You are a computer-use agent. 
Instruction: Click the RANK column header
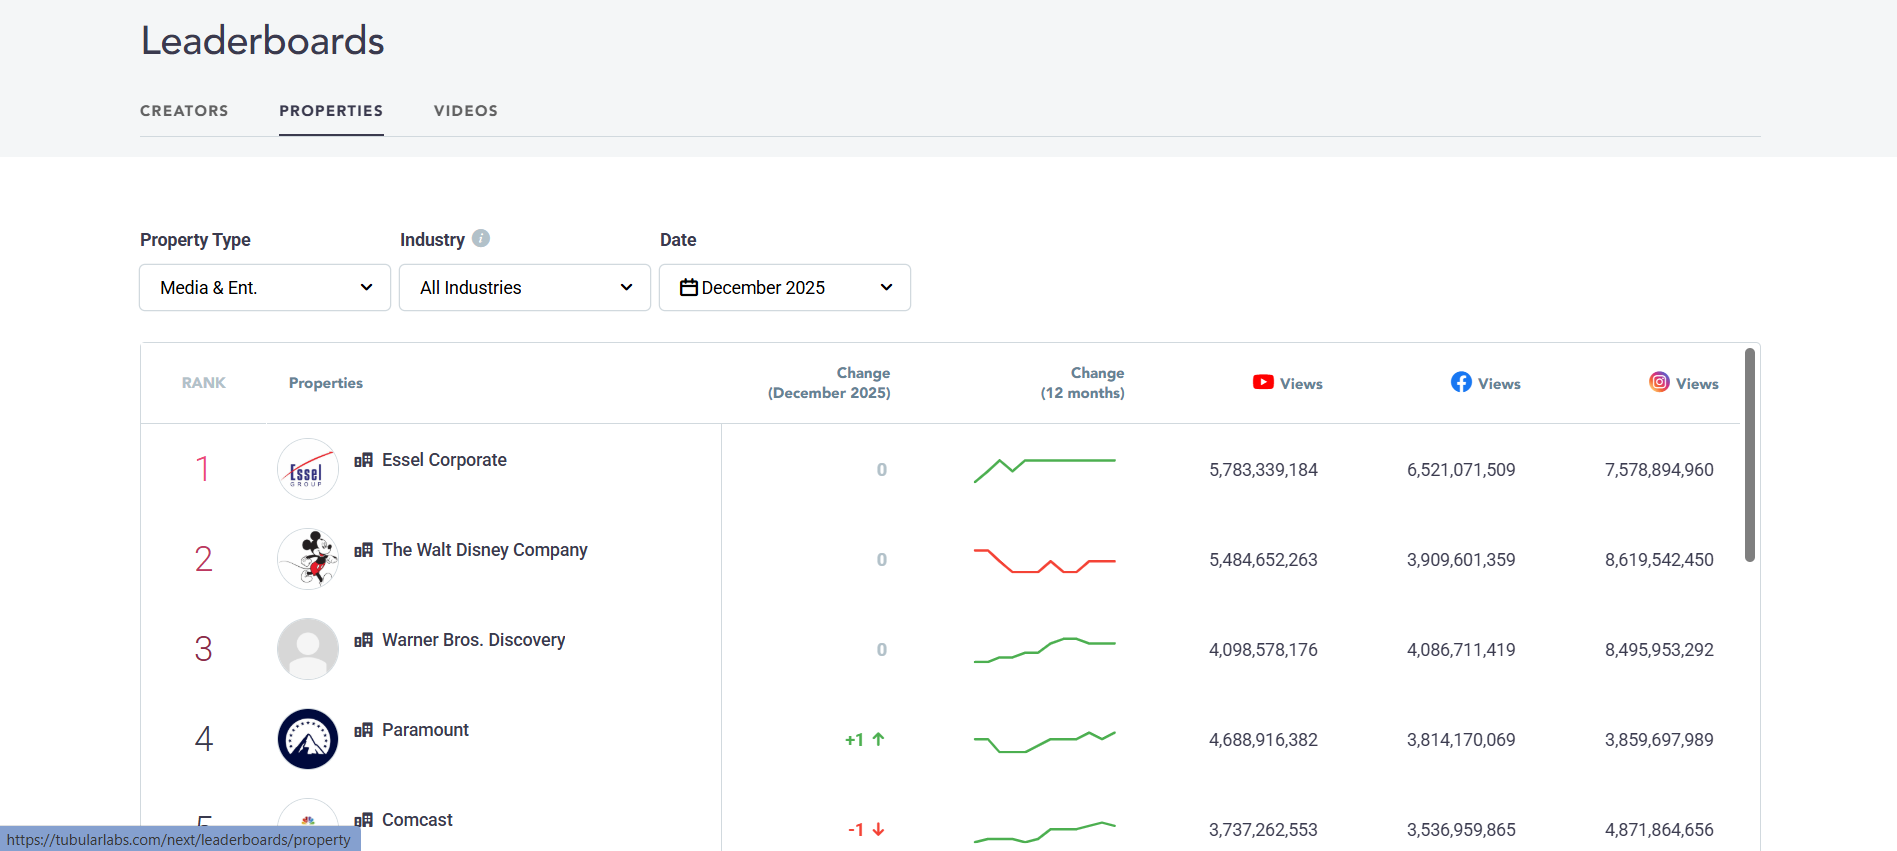[204, 383]
